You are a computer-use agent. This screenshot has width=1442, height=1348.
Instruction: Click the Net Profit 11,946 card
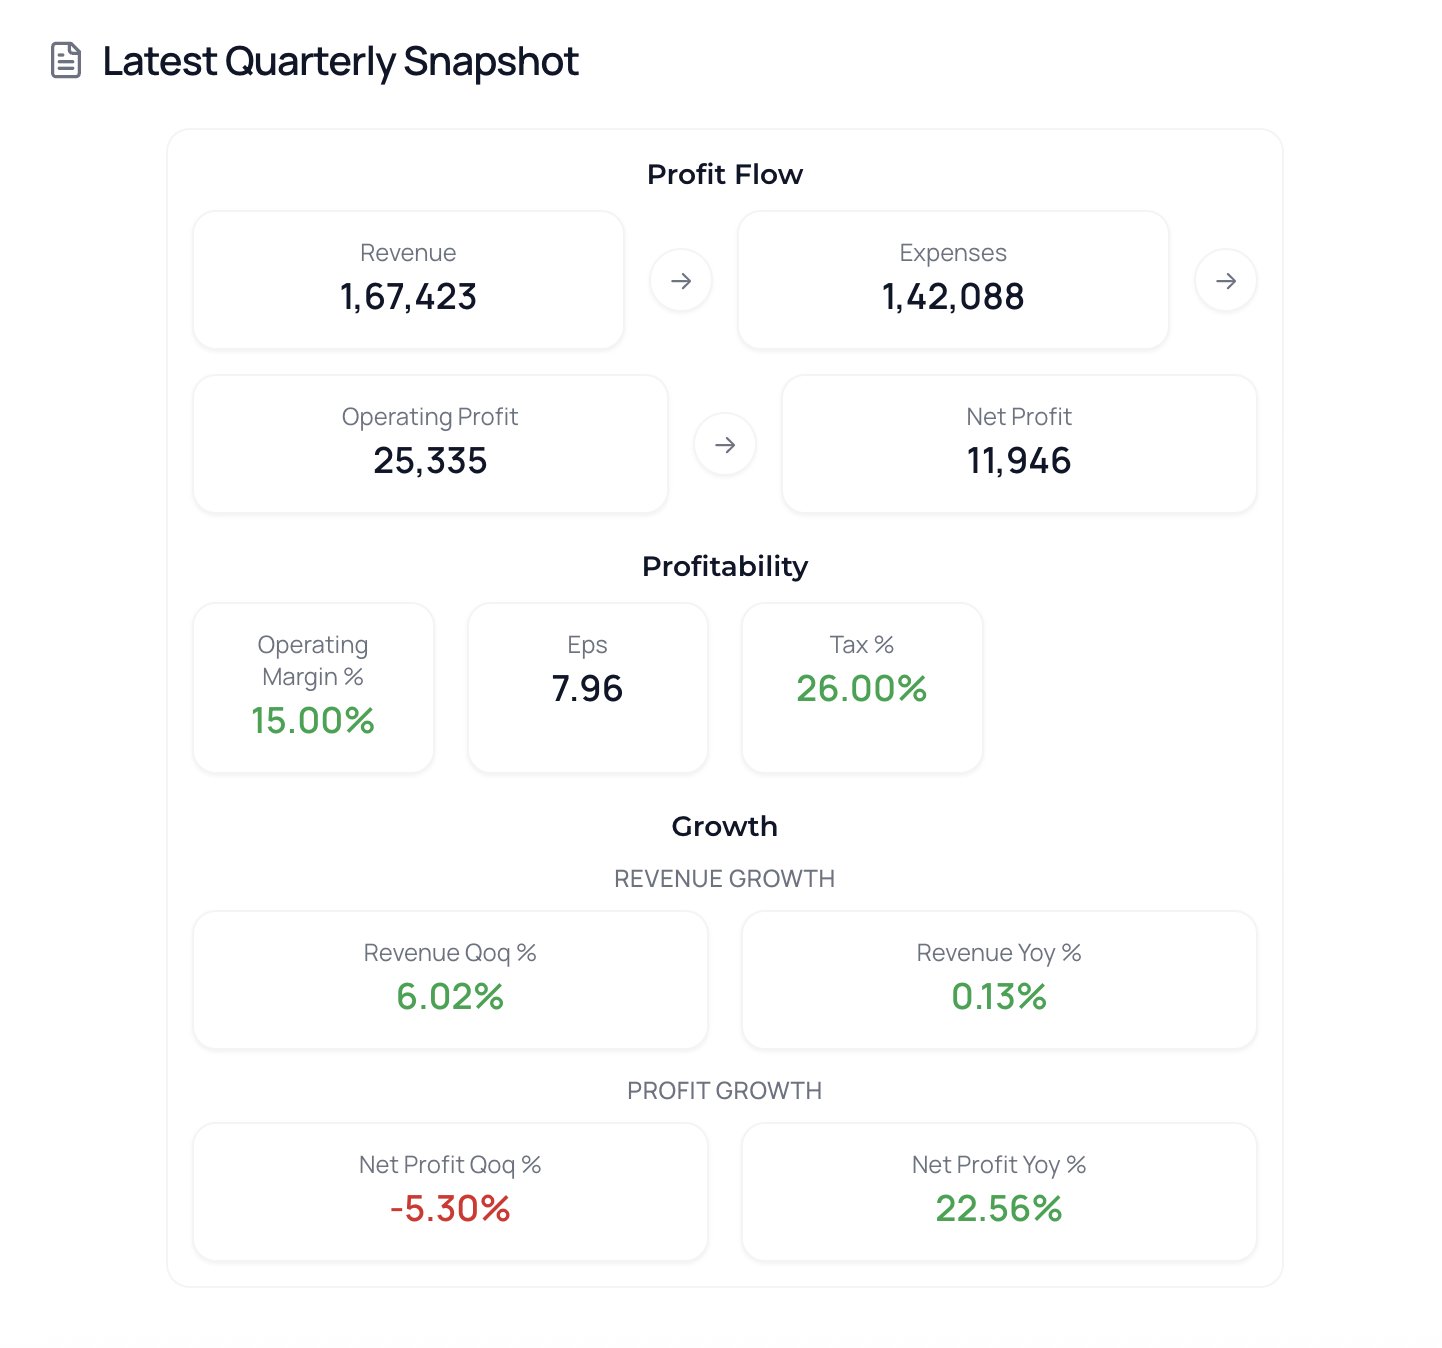coord(1019,444)
